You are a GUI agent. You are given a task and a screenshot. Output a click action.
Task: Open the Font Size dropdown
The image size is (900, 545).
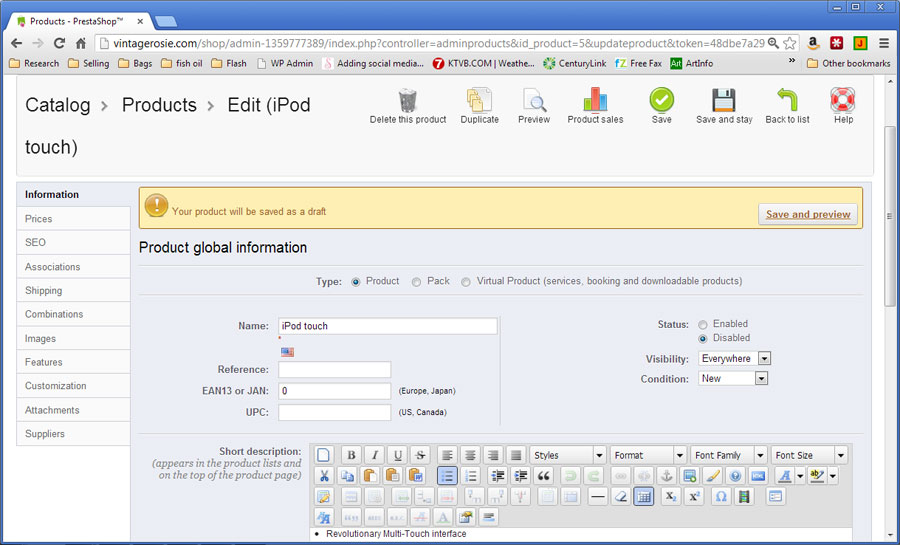click(x=809, y=455)
